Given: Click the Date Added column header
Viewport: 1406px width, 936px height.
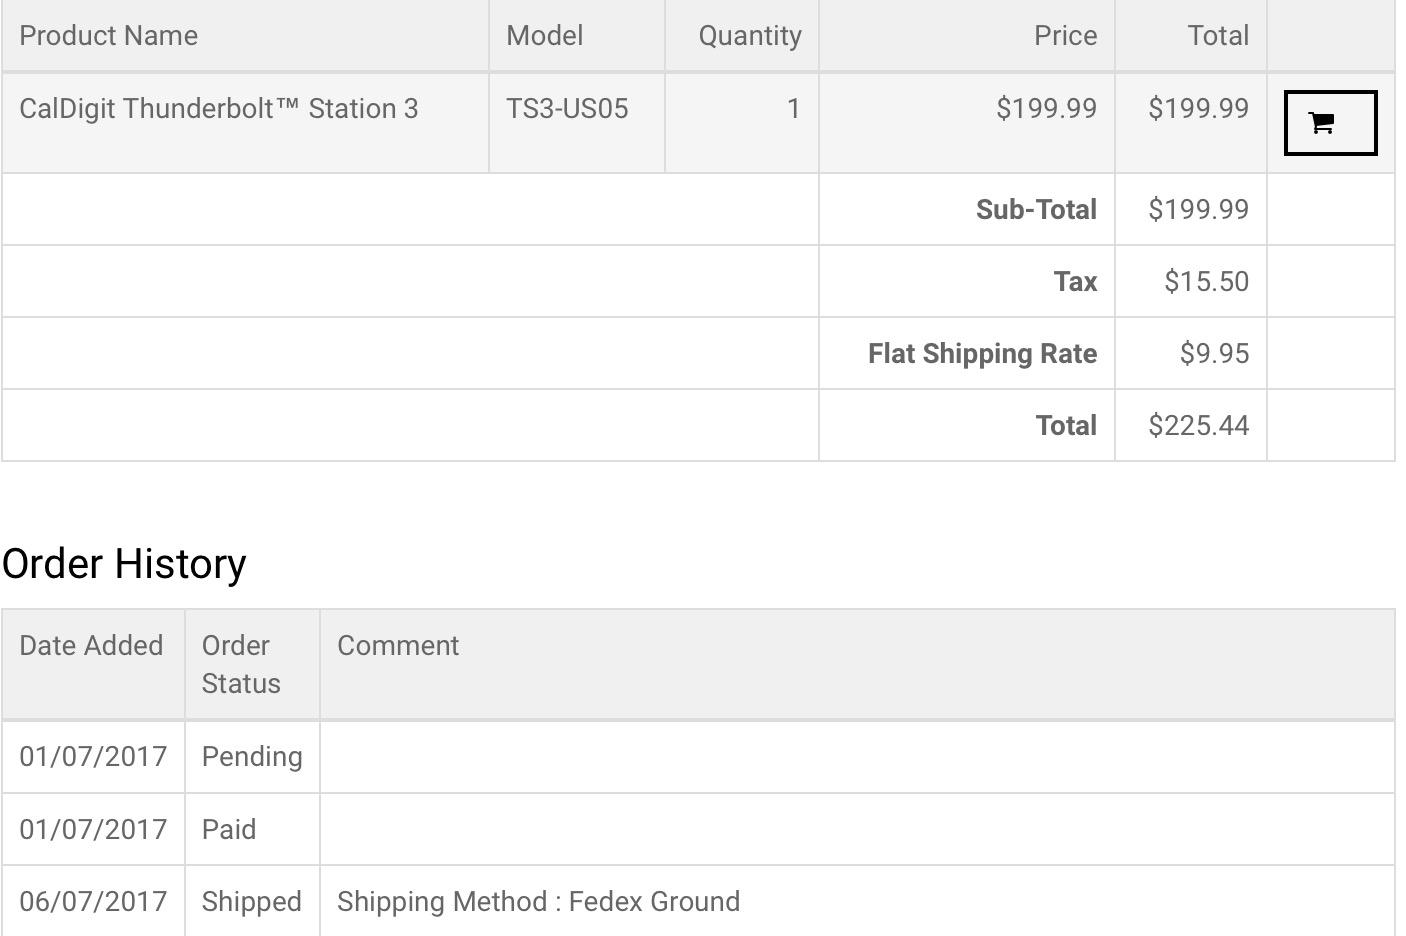Looking at the screenshot, I should [x=91, y=646].
